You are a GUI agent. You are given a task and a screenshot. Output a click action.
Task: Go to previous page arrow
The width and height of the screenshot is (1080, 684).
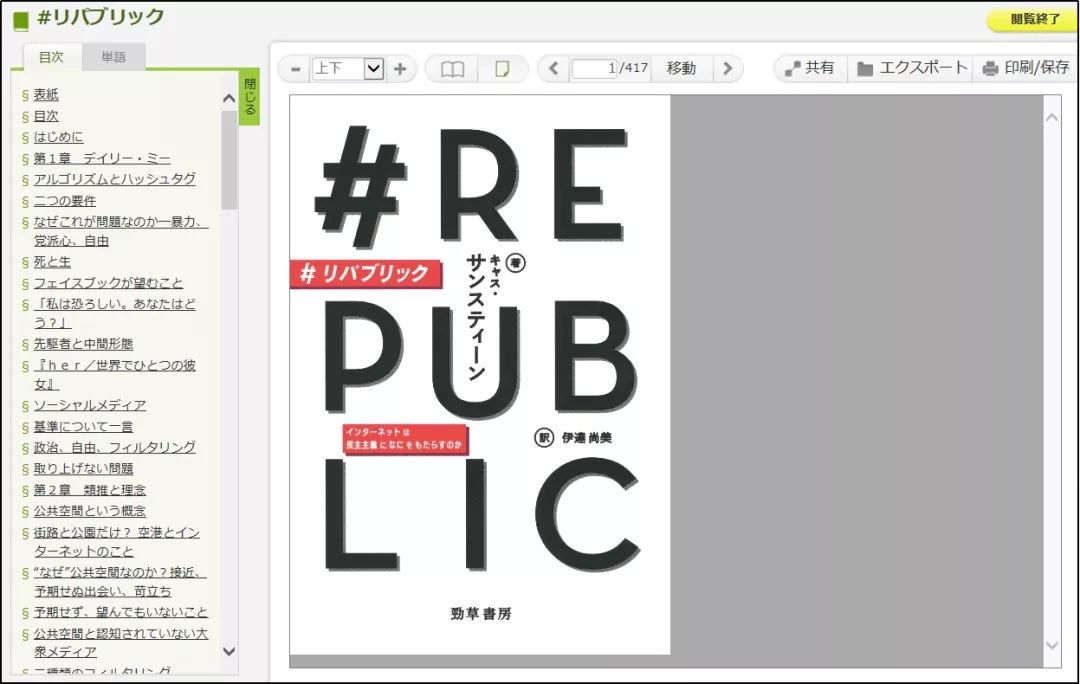(x=553, y=69)
